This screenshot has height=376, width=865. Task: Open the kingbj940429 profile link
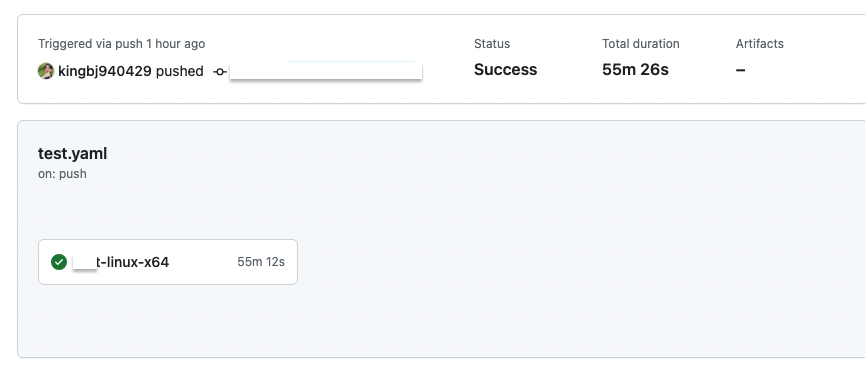pos(105,71)
